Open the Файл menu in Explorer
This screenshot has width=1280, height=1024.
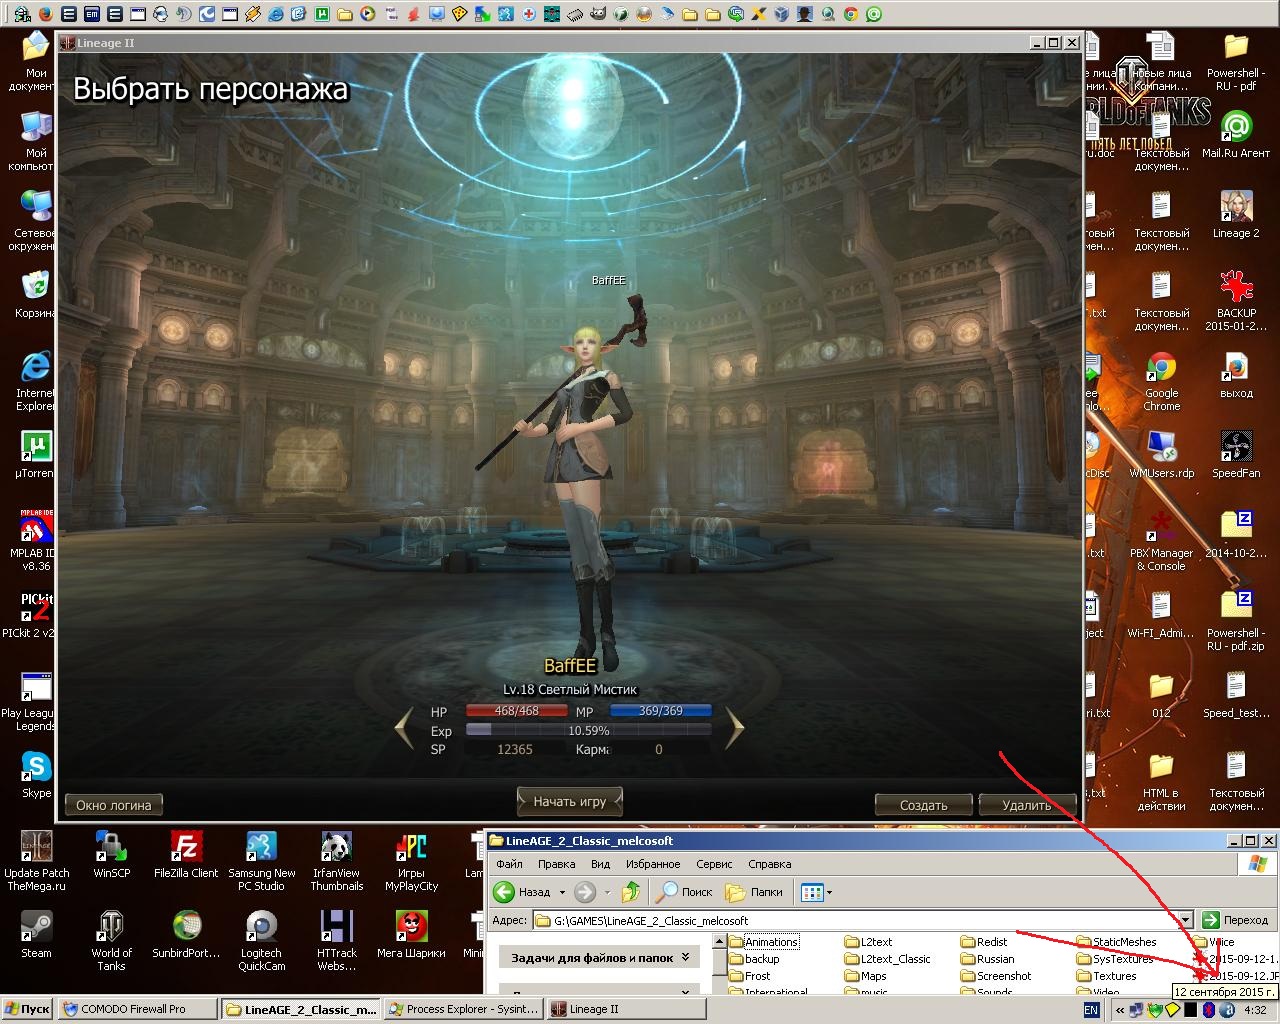[509, 864]
